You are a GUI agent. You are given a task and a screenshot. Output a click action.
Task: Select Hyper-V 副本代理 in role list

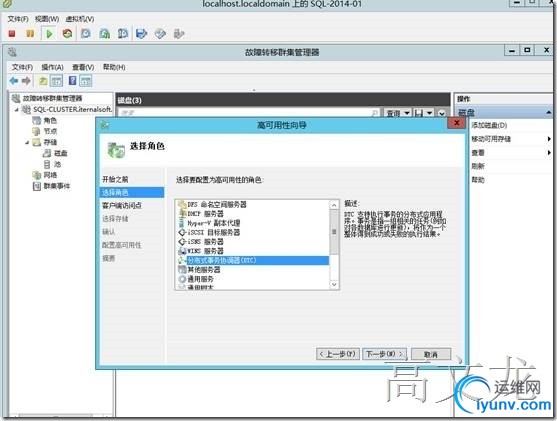tap(213, 223)
